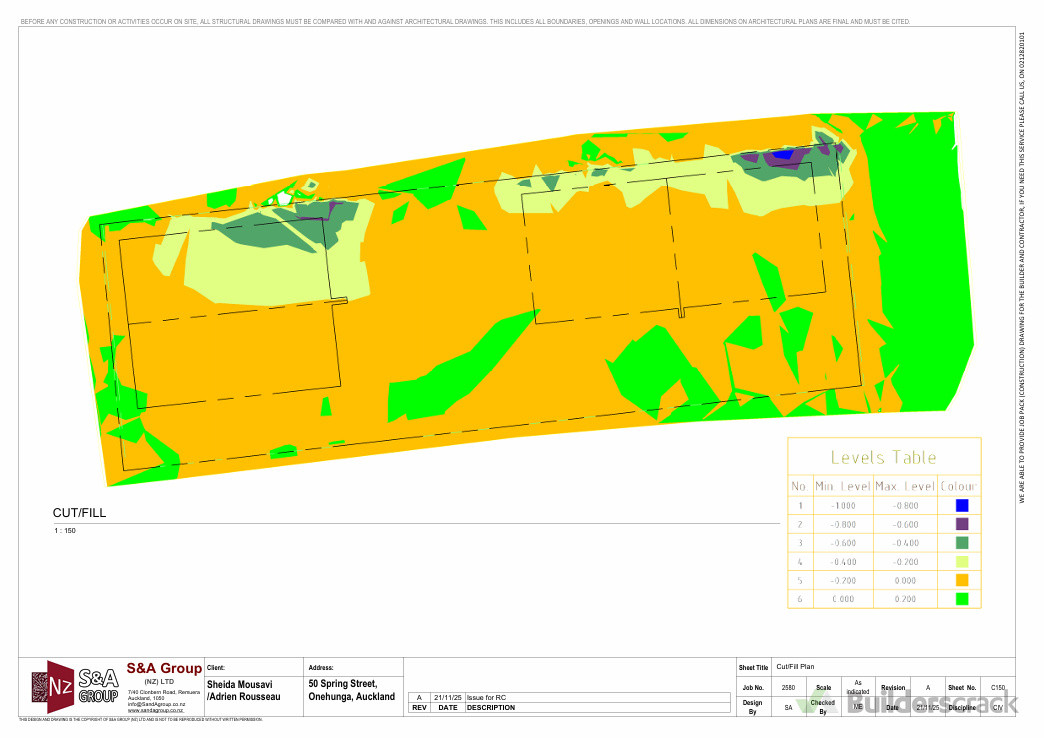
Task: Select the purple colour swatch for level 2
Action: 961,524
